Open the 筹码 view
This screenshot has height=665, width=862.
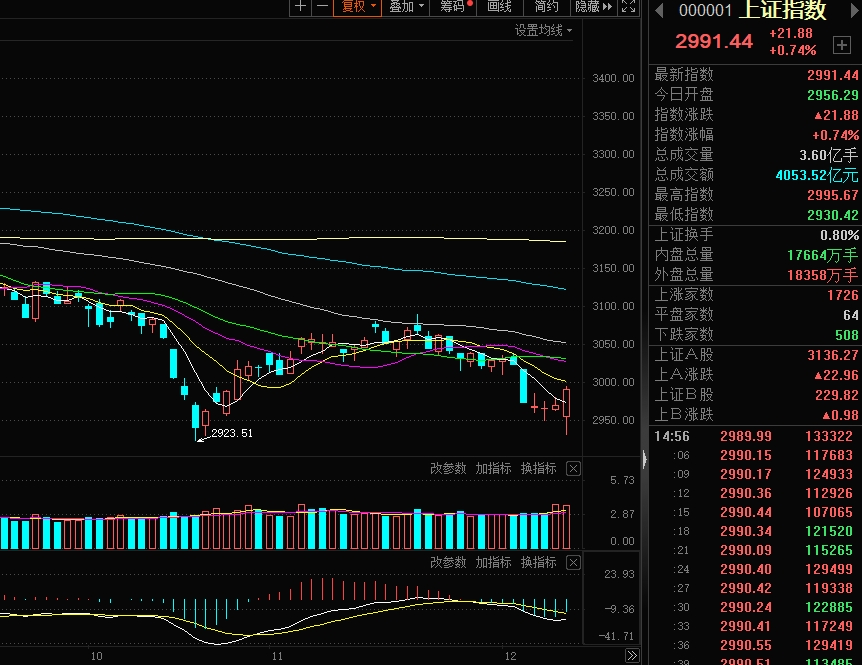[x=456, y=7]
